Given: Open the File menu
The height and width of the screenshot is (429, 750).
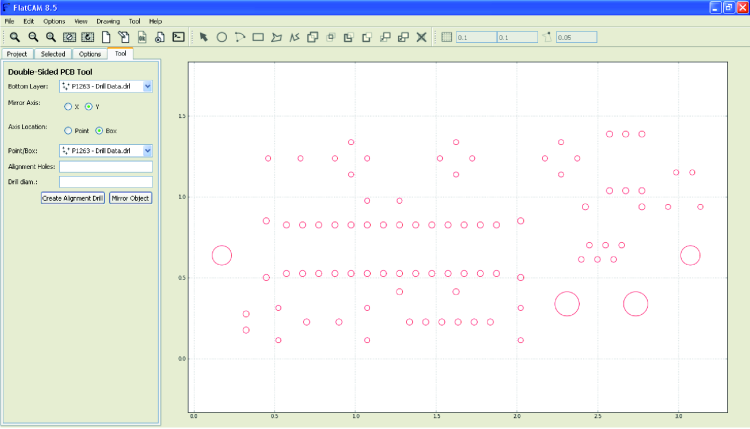Looking at the screenshot, I should 9,22.
